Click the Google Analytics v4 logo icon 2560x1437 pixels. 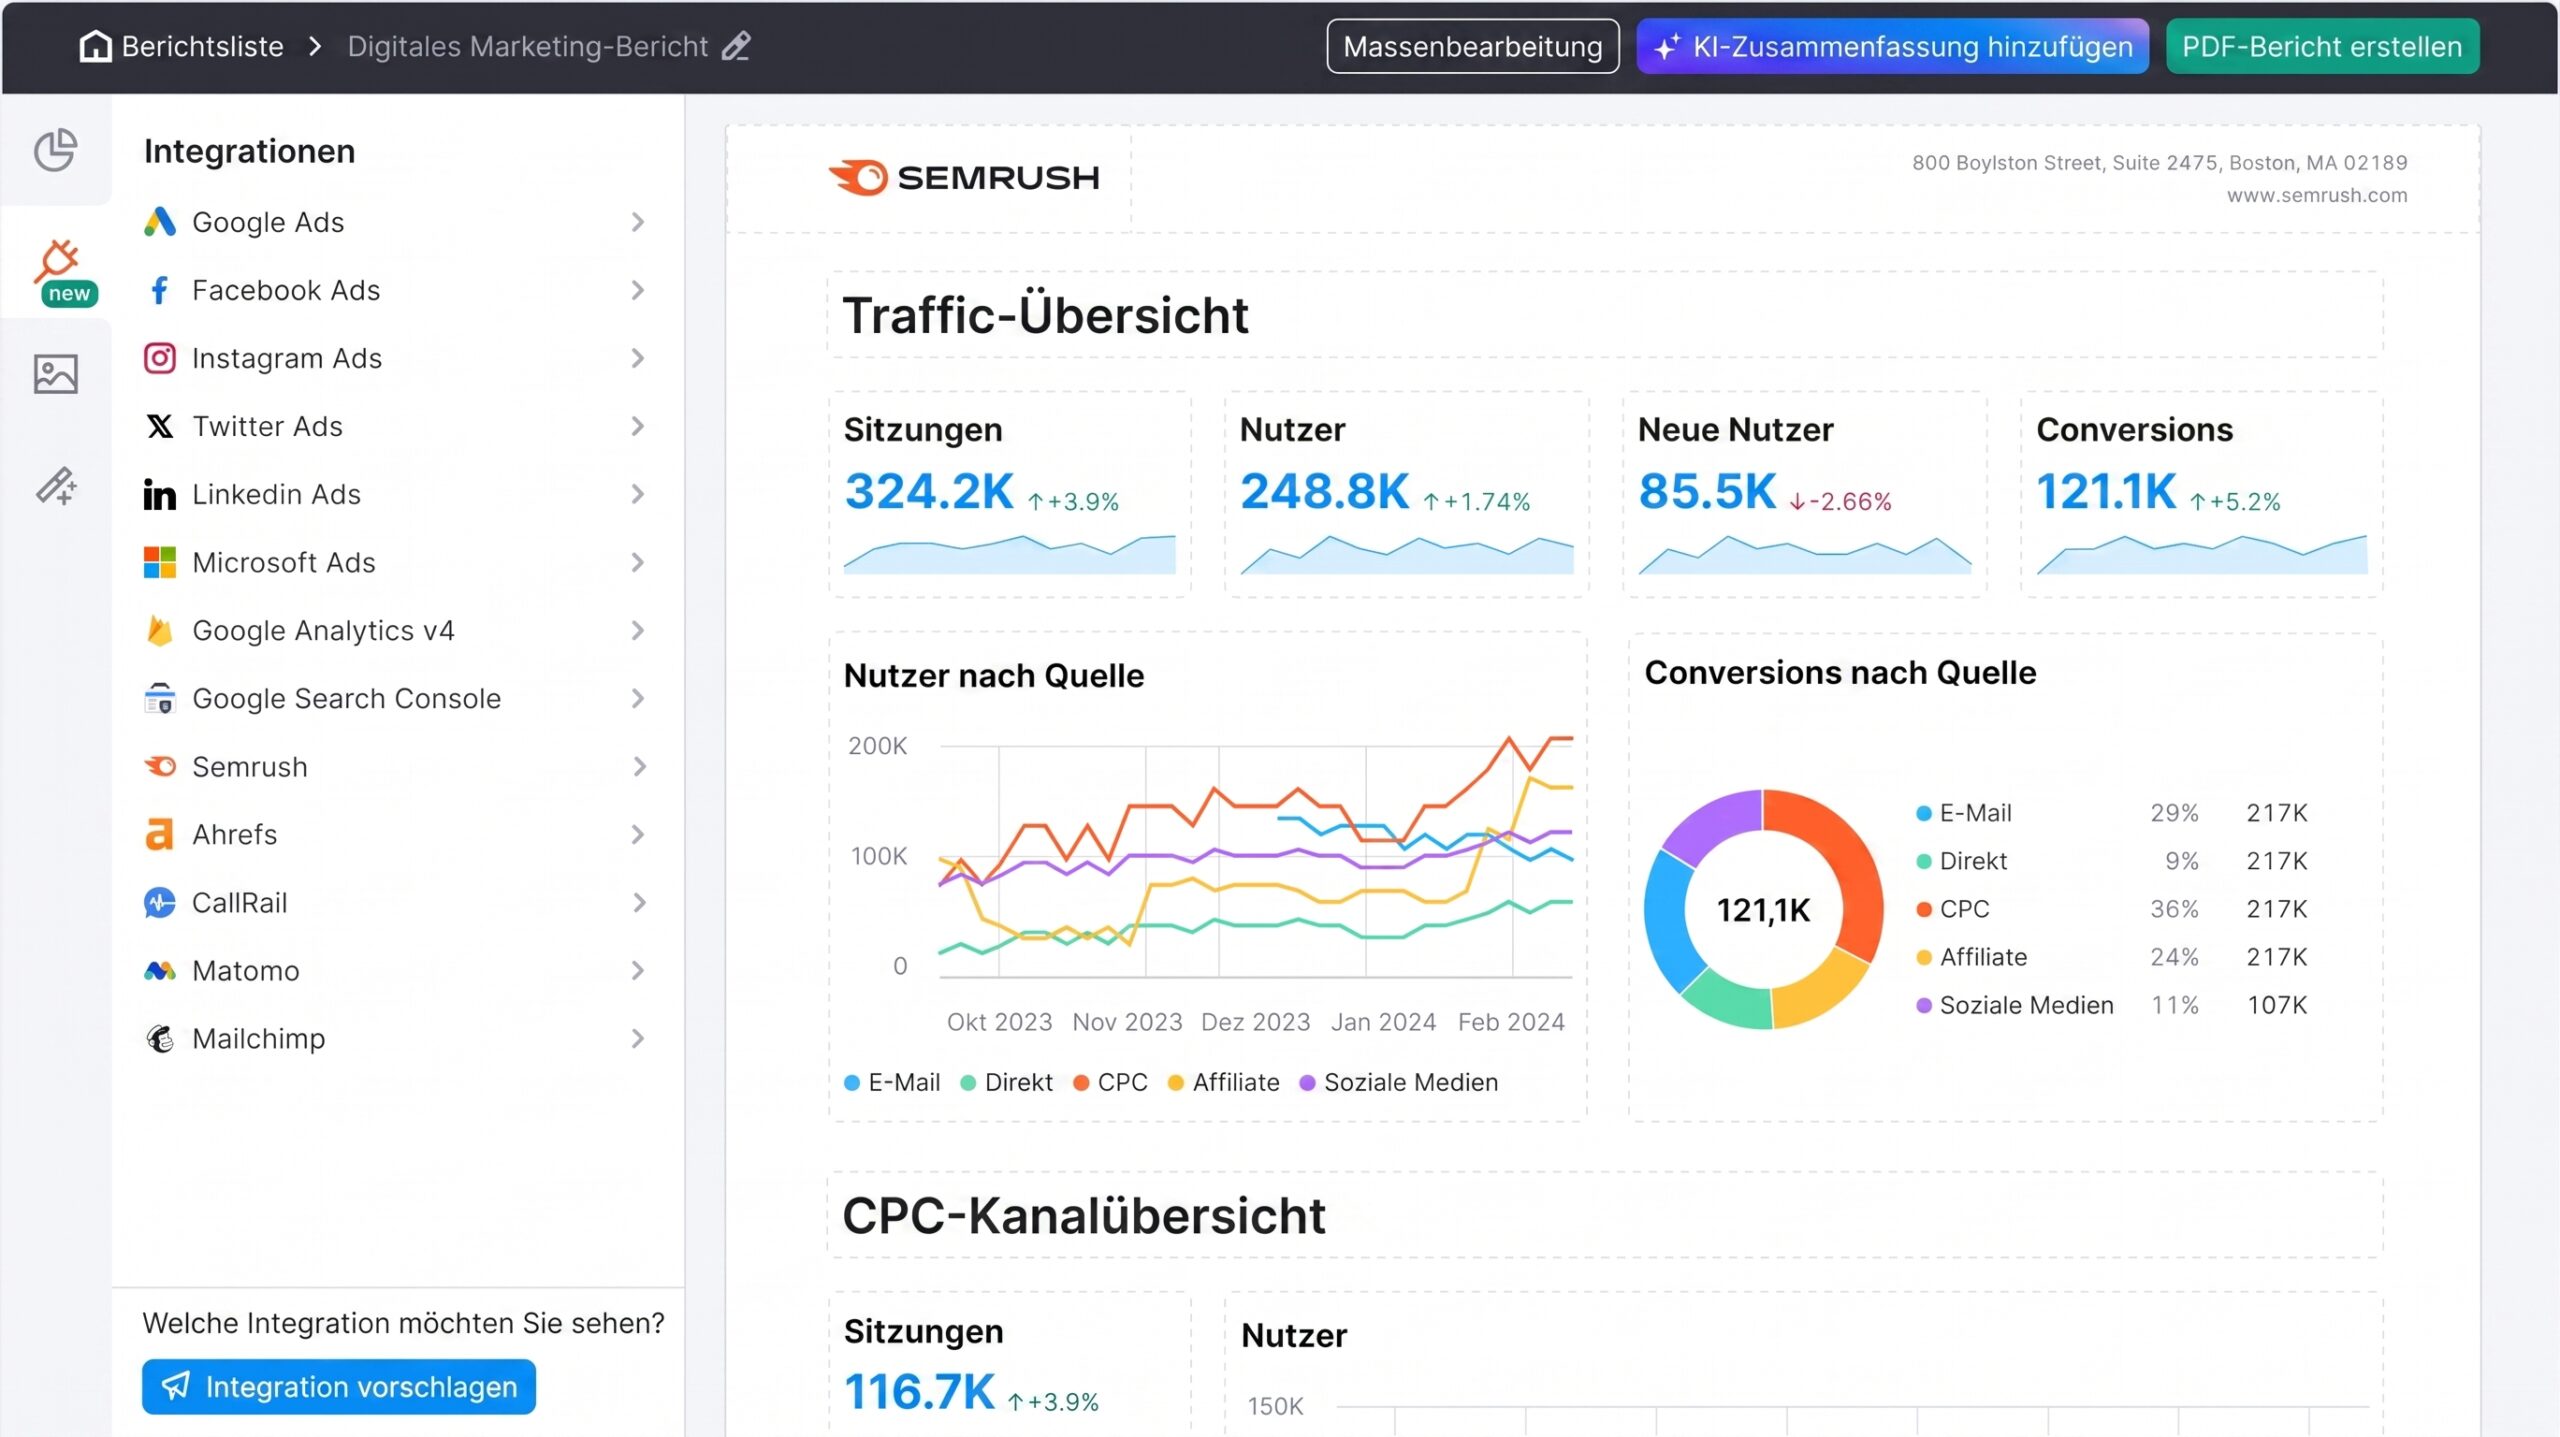click(x=159, y=630)
